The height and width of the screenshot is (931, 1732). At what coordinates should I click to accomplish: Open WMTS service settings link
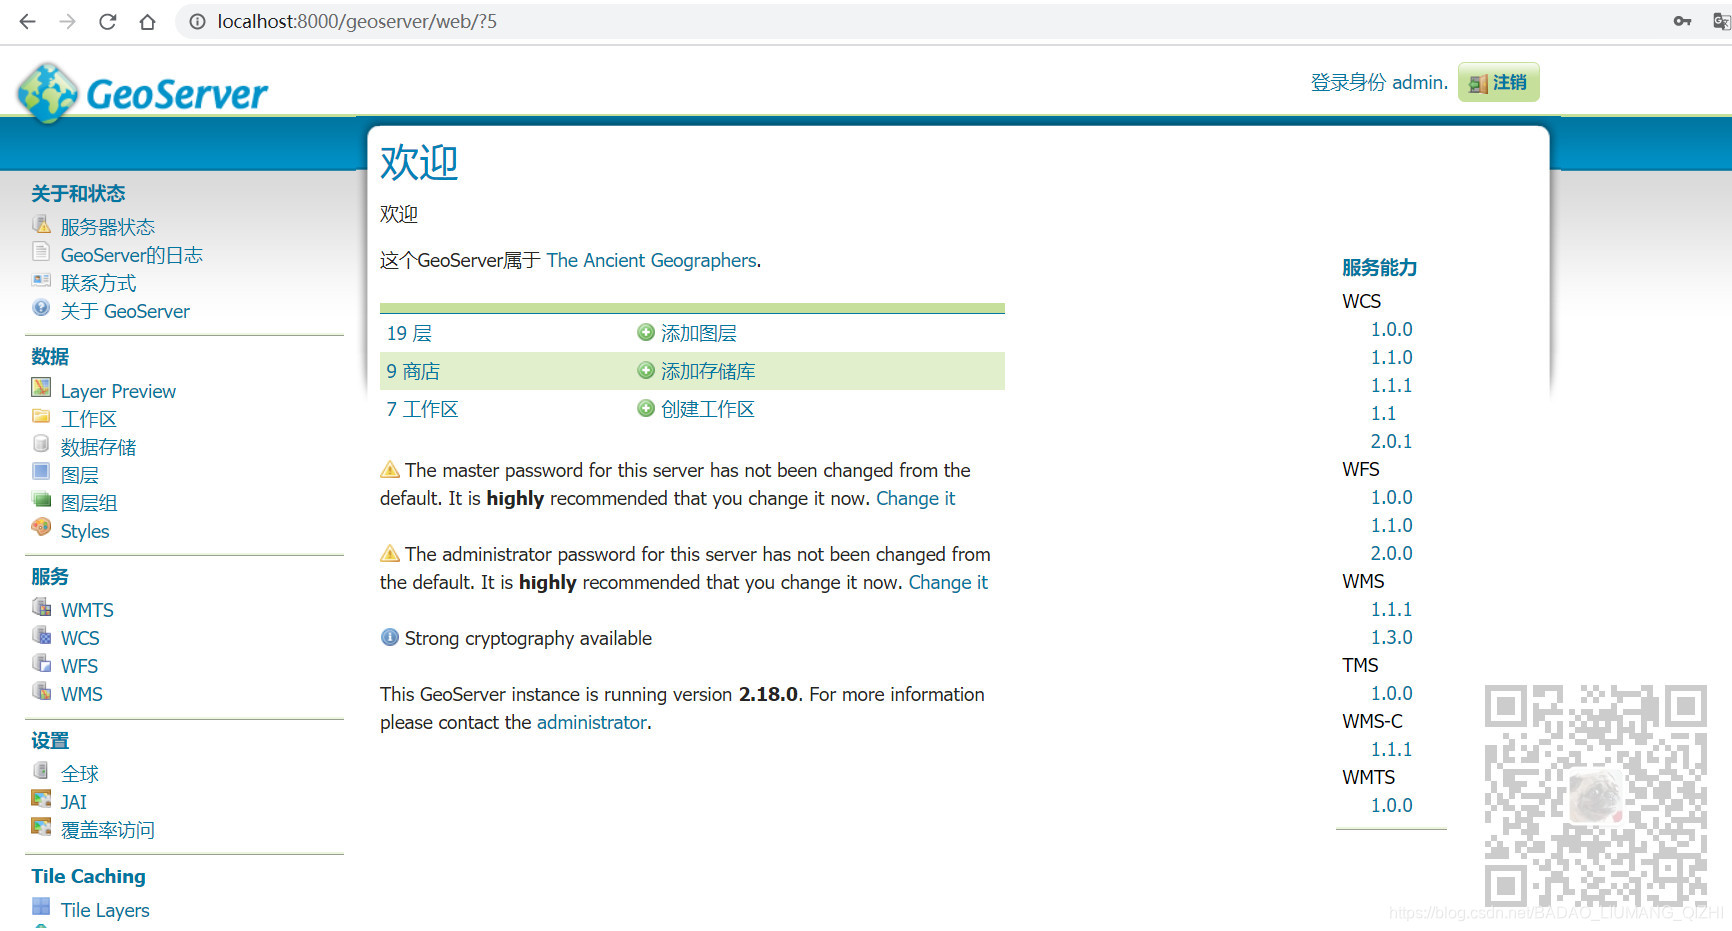click(x=87, y=610)
